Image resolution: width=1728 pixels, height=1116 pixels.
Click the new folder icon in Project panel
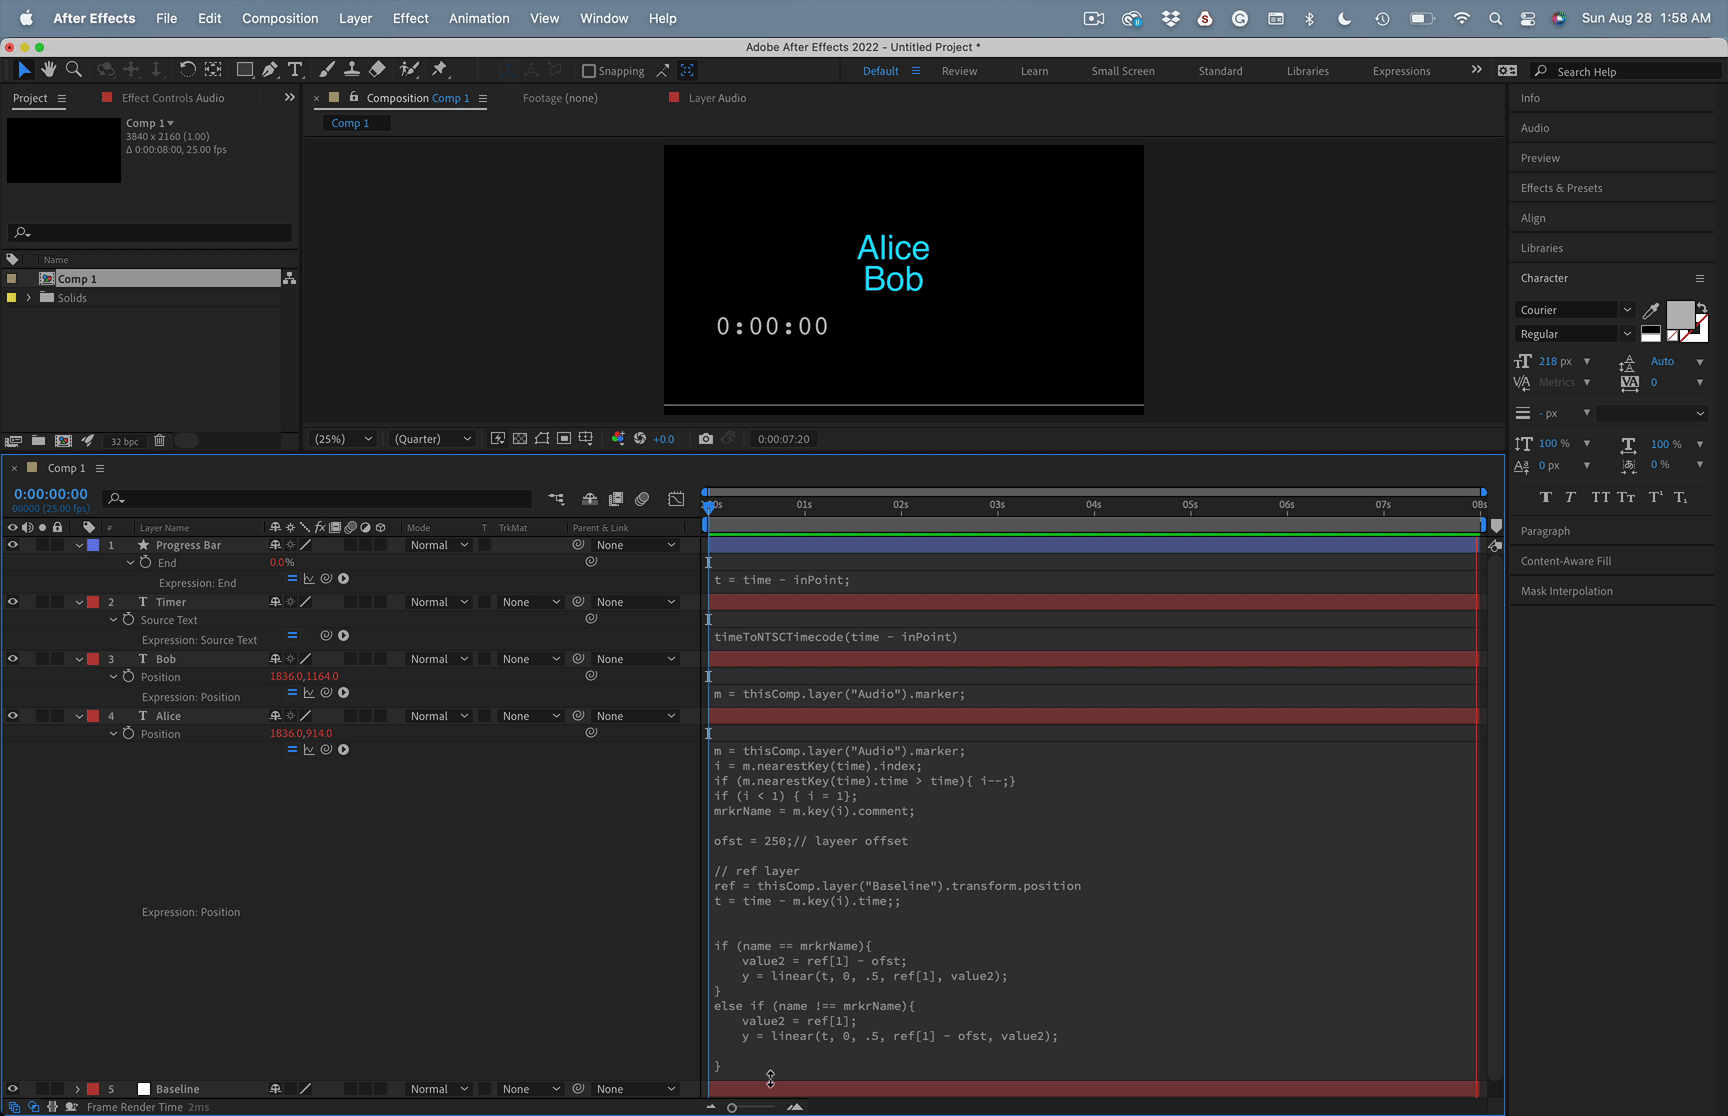click(x=38, y=440)
